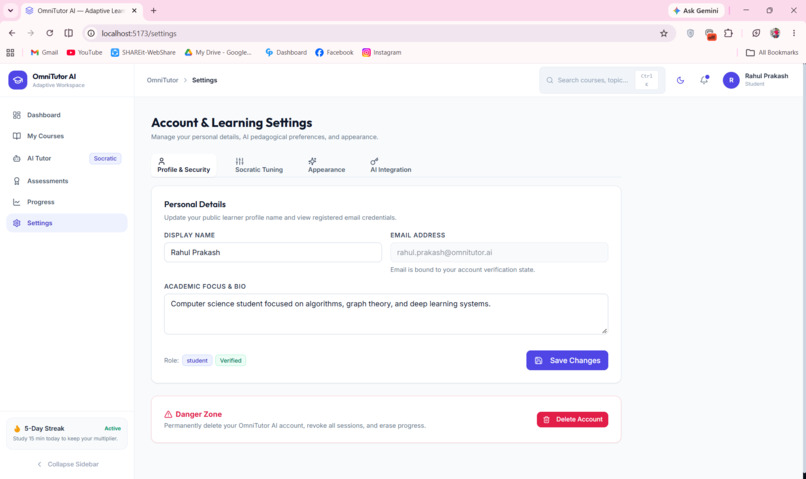The height and width of the screenshot is (479, 806).
Task: Select Settings in the sidebar
Action: tap(67, 223)
